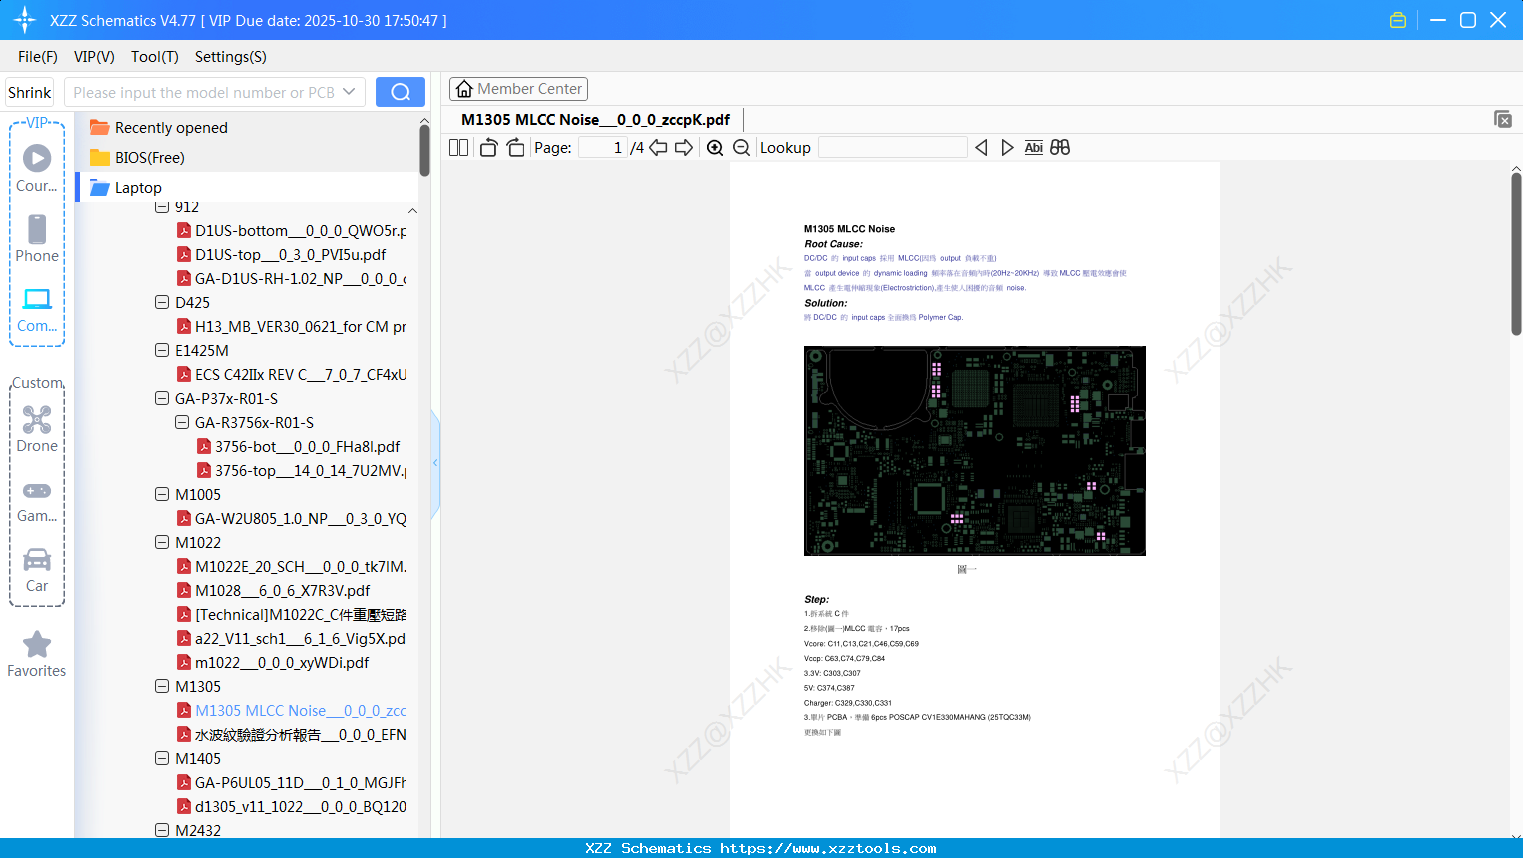Open the Recently opened folder

point(158,127)
